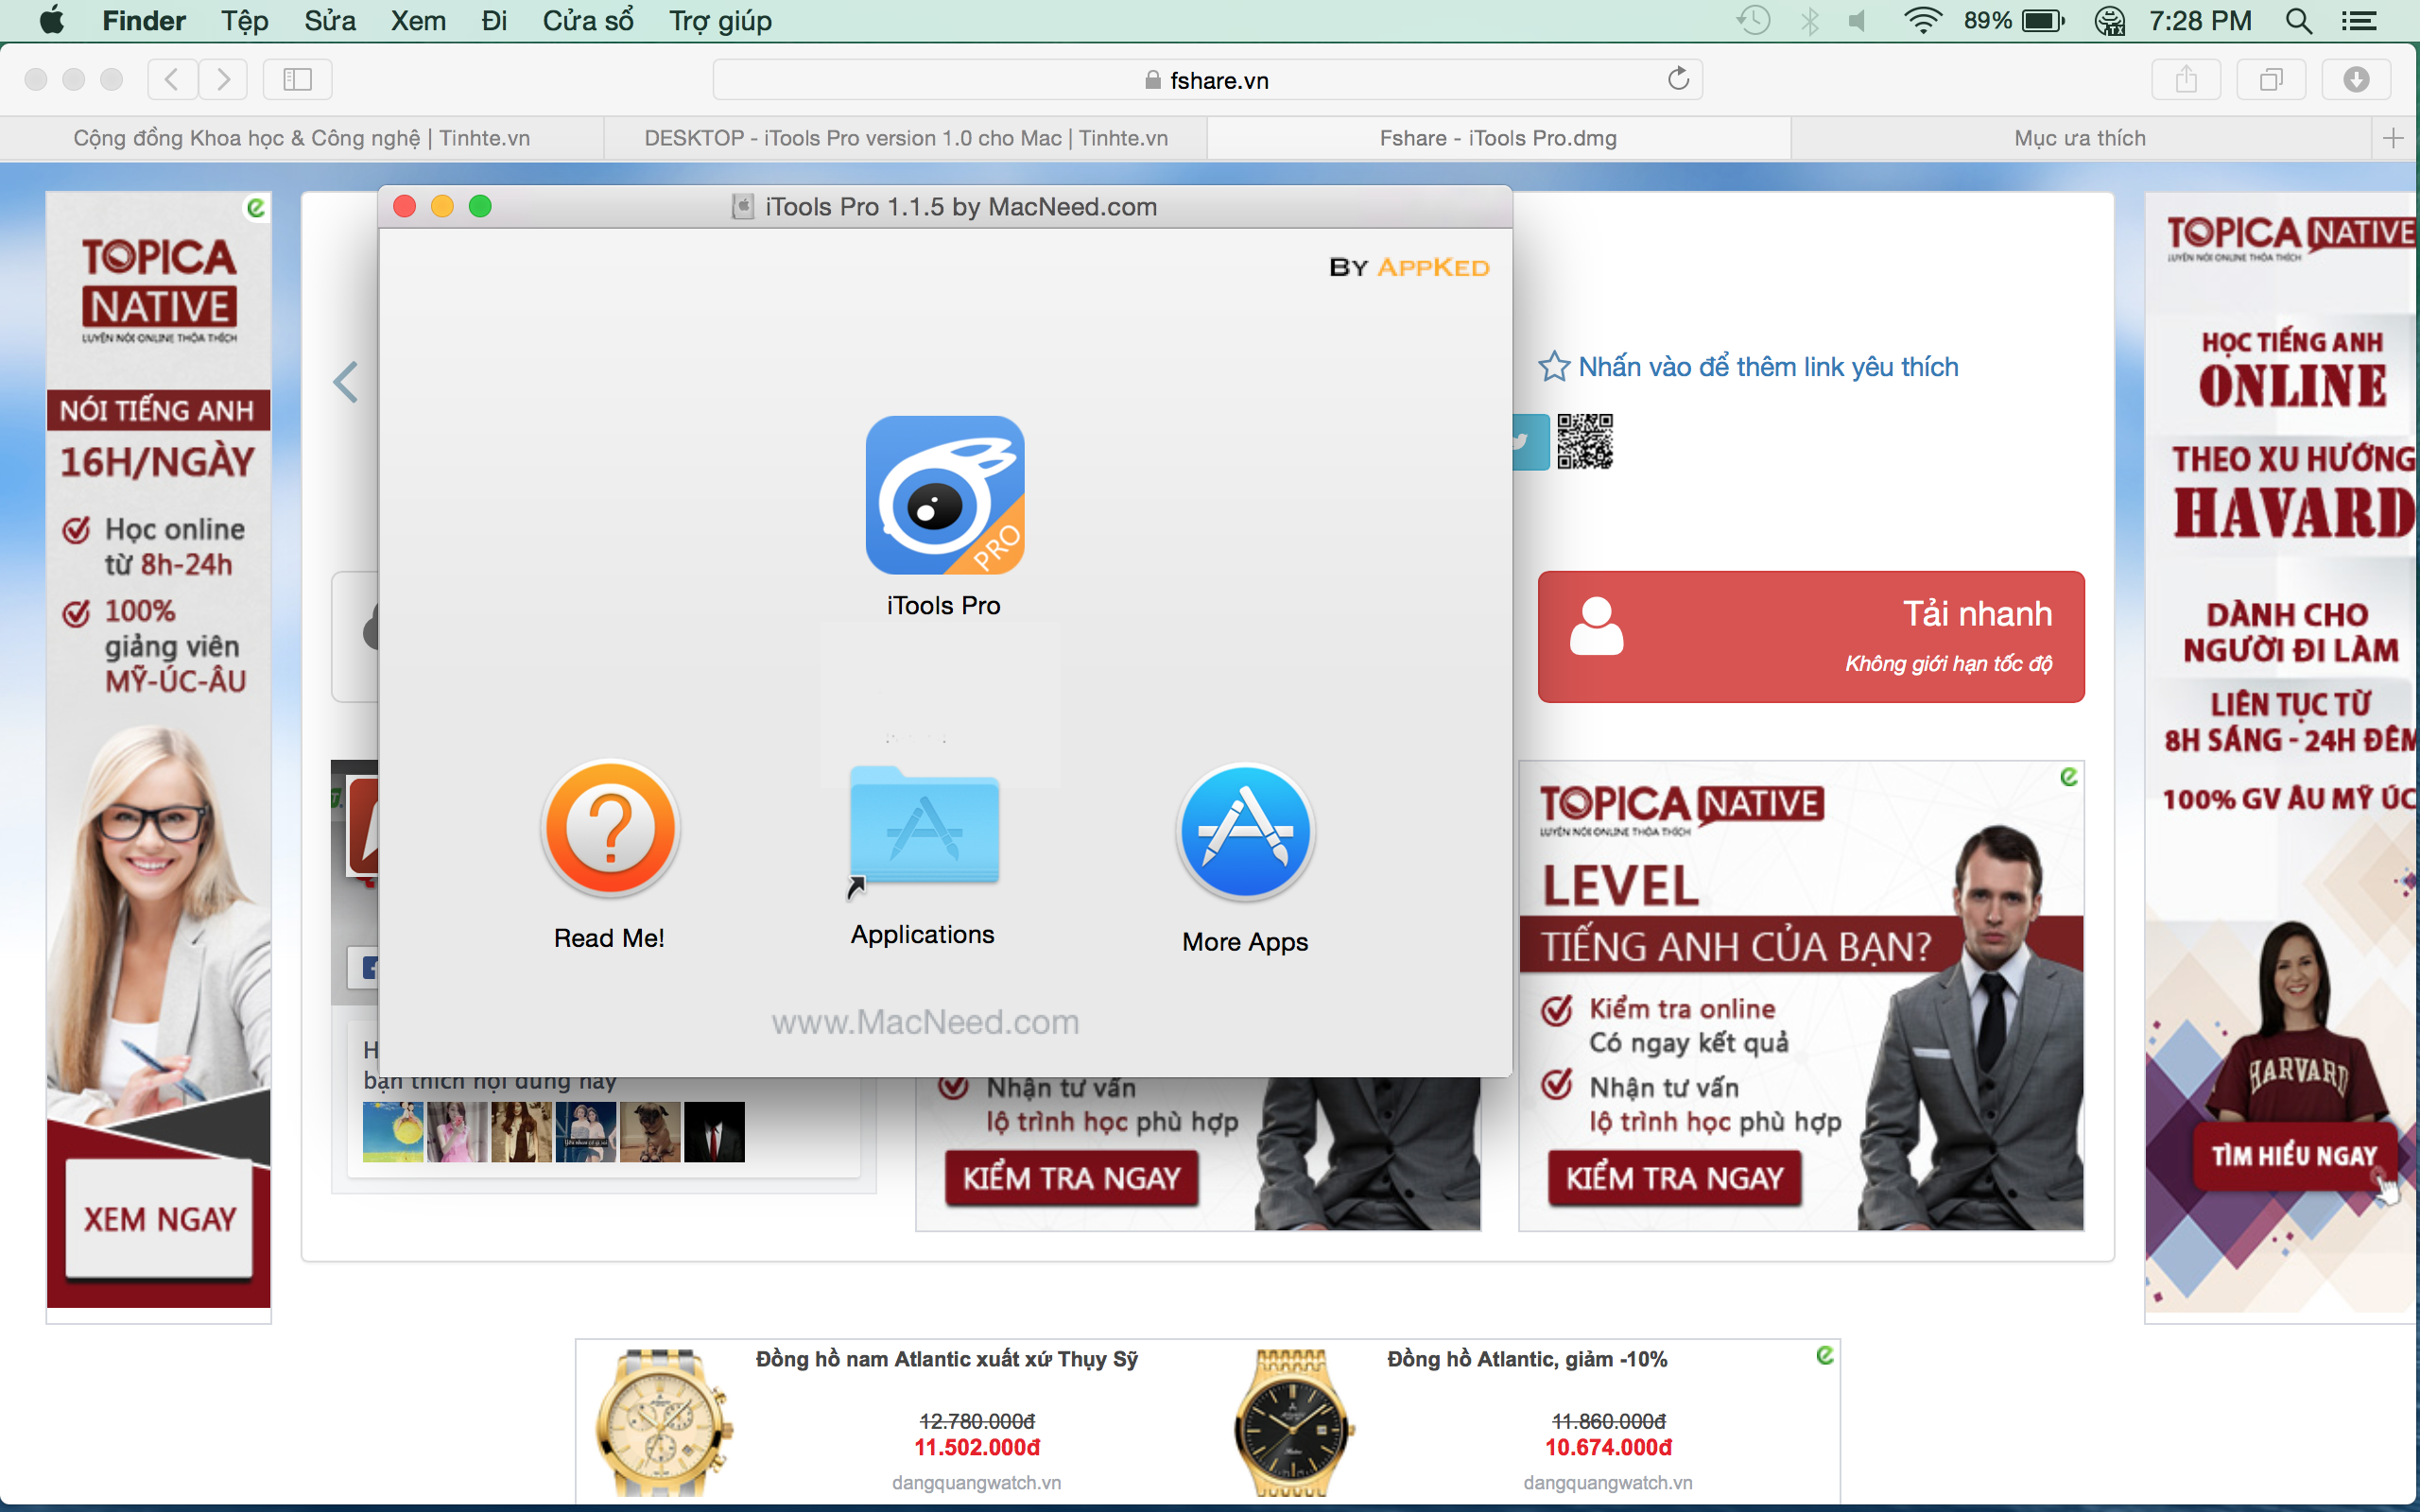The image size is (2420, 1512).
Task: Open Notification Center list icon
Action: (2359, 21)
